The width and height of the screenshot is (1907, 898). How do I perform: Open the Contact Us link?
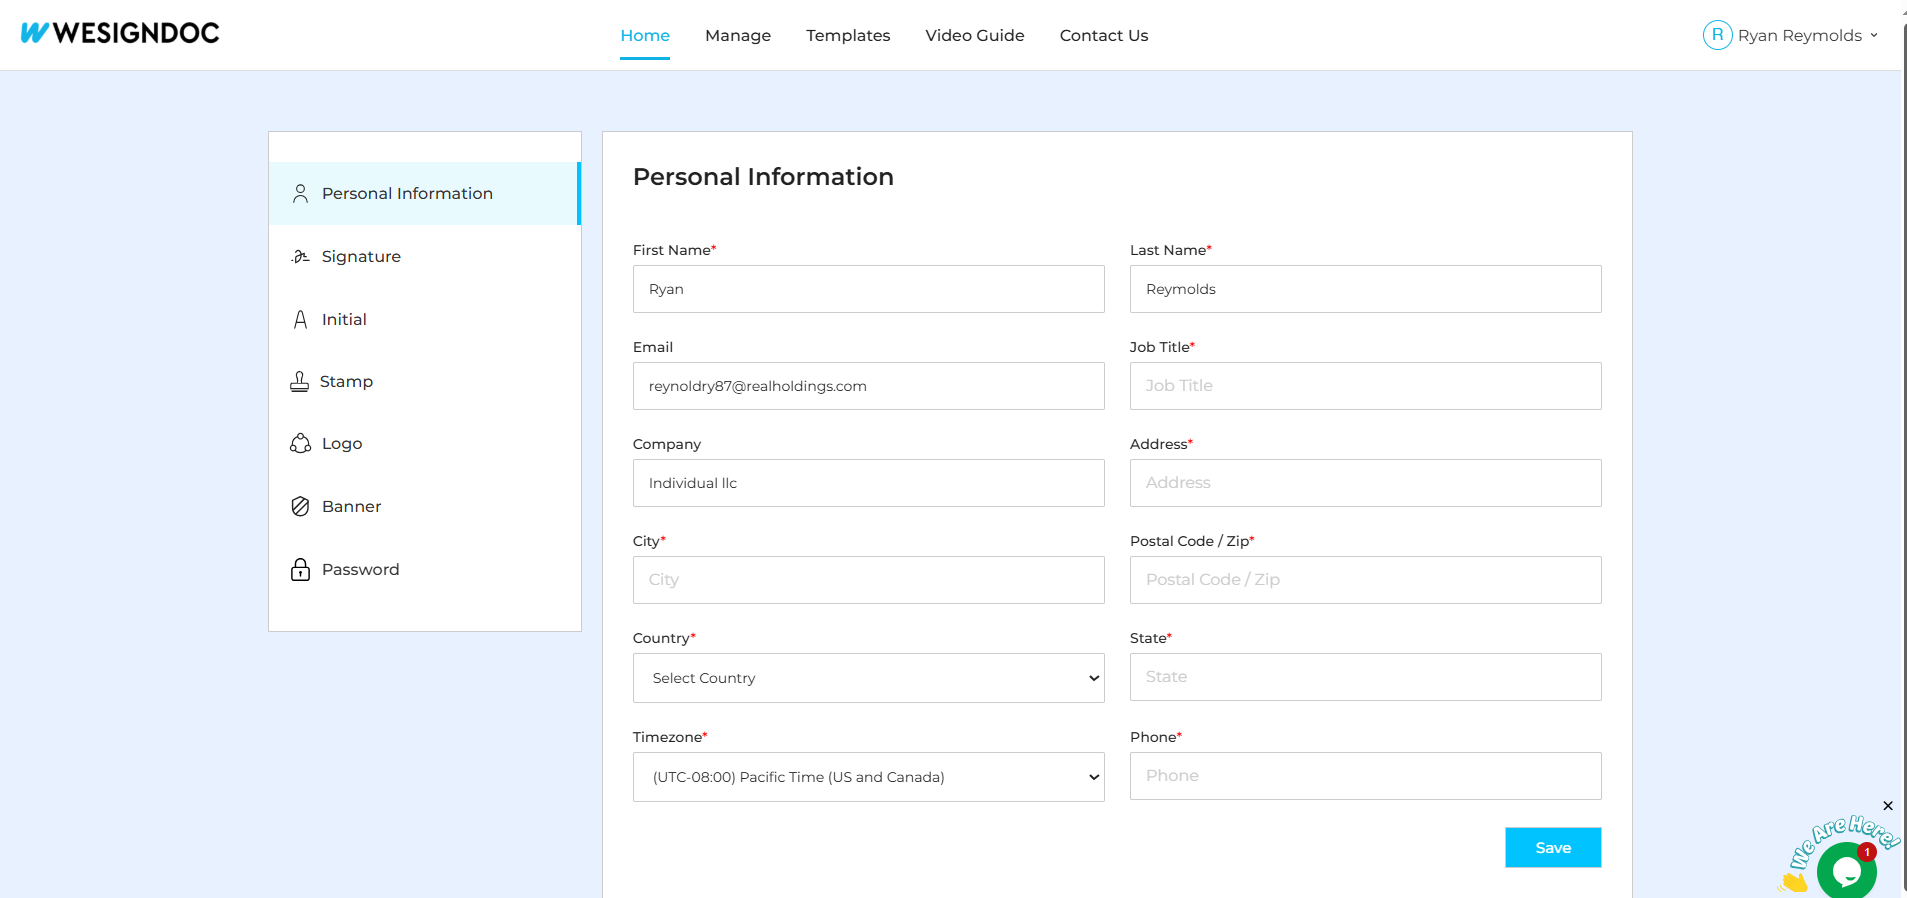tap(1103, 36)
